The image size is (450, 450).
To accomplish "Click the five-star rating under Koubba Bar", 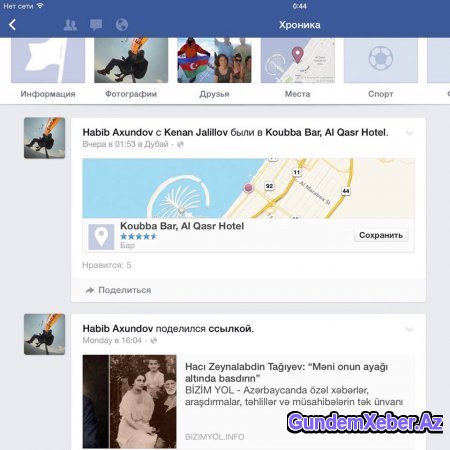I will pyautogui.click(x=138, y=236).
